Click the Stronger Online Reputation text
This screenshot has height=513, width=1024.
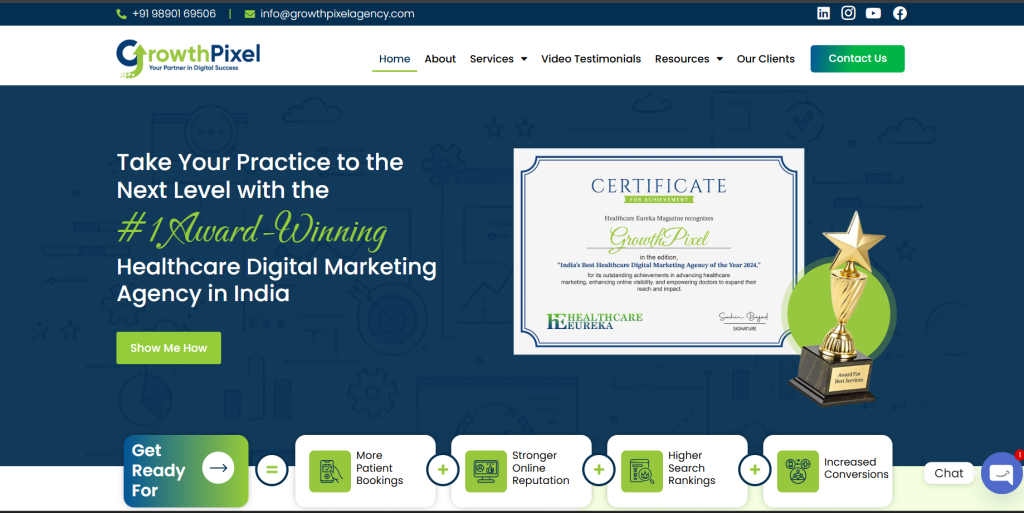click(x=541, y=468)
